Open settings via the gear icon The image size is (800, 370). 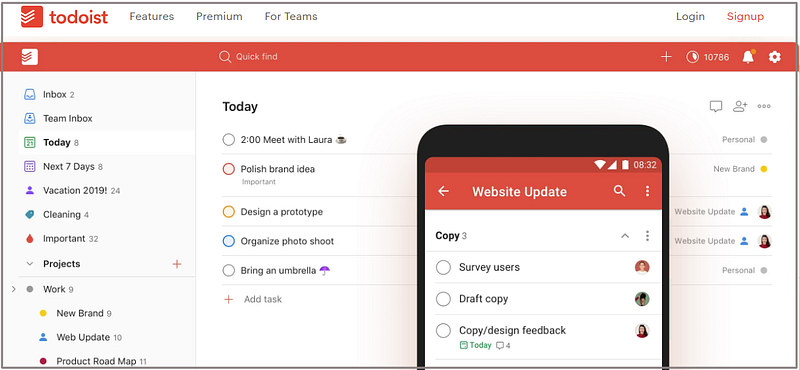(x=774, y=57)
